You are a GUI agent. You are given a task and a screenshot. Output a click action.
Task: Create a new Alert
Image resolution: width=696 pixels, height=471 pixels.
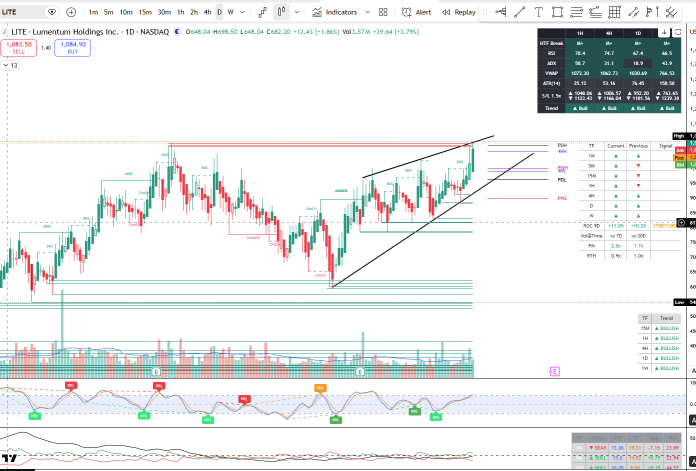(x=416, y=12)
